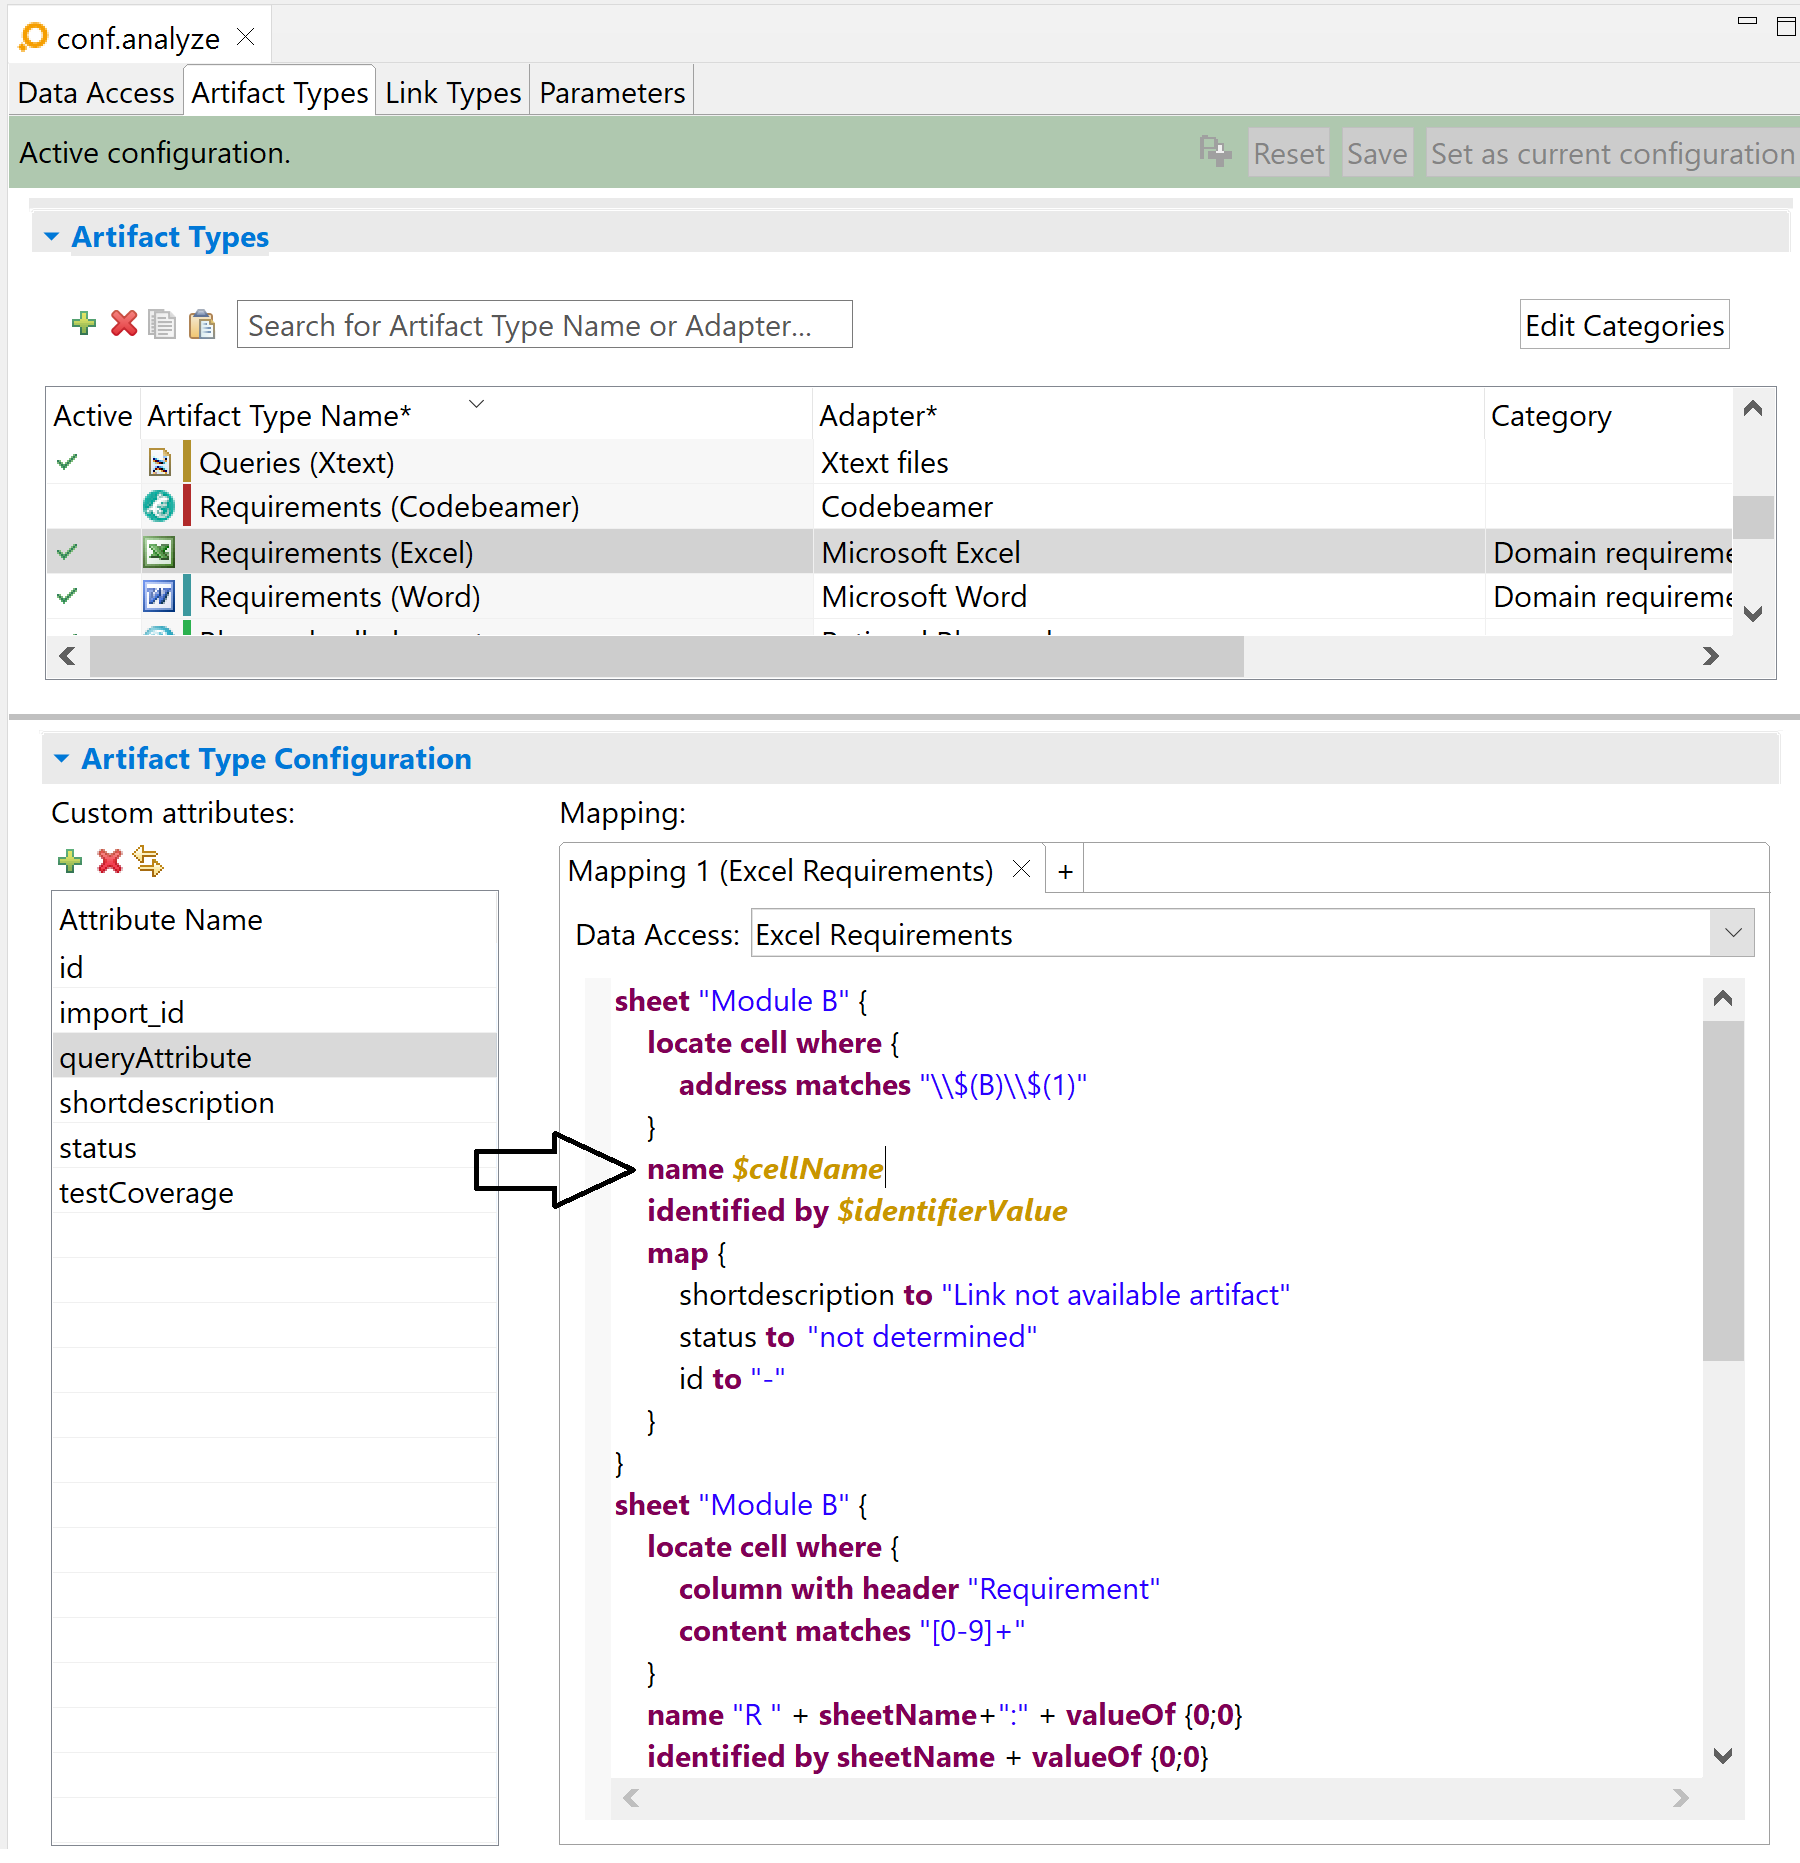
Task: Open the Data Access Excel Requirements dropdown
Action: click(1733, 933)
